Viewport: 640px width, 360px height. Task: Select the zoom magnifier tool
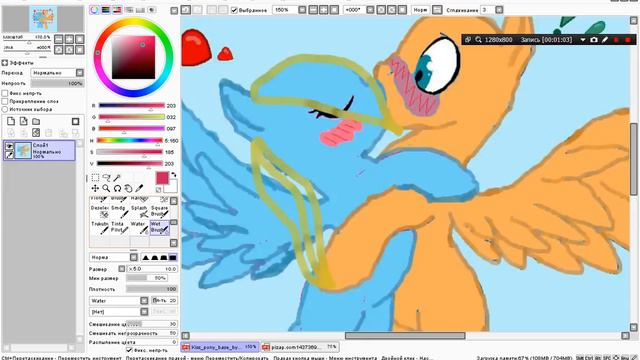(106, 188)
